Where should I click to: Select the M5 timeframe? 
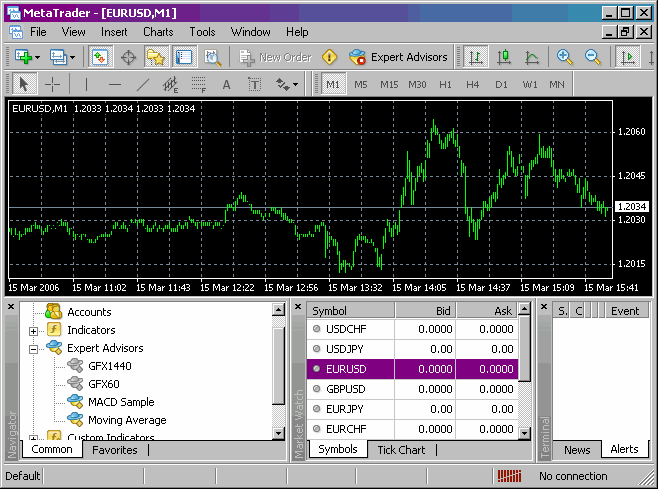pos(360,84)
